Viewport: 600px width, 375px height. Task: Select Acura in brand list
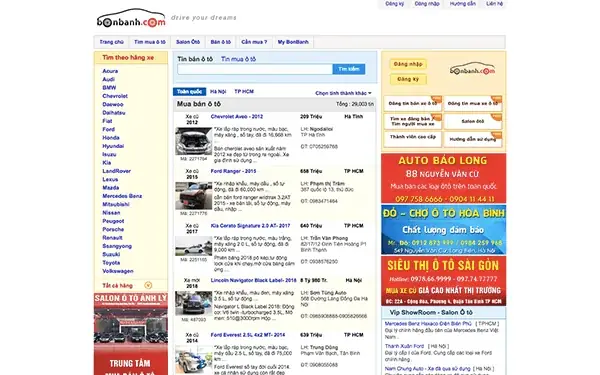(110, 71)
